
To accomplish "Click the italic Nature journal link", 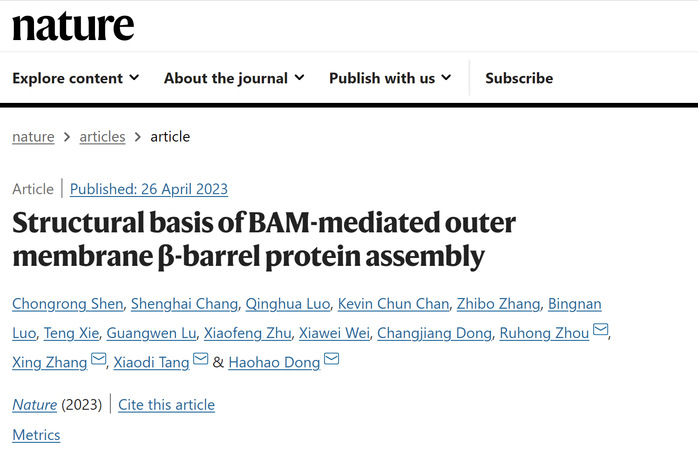I will pos(35,405).
